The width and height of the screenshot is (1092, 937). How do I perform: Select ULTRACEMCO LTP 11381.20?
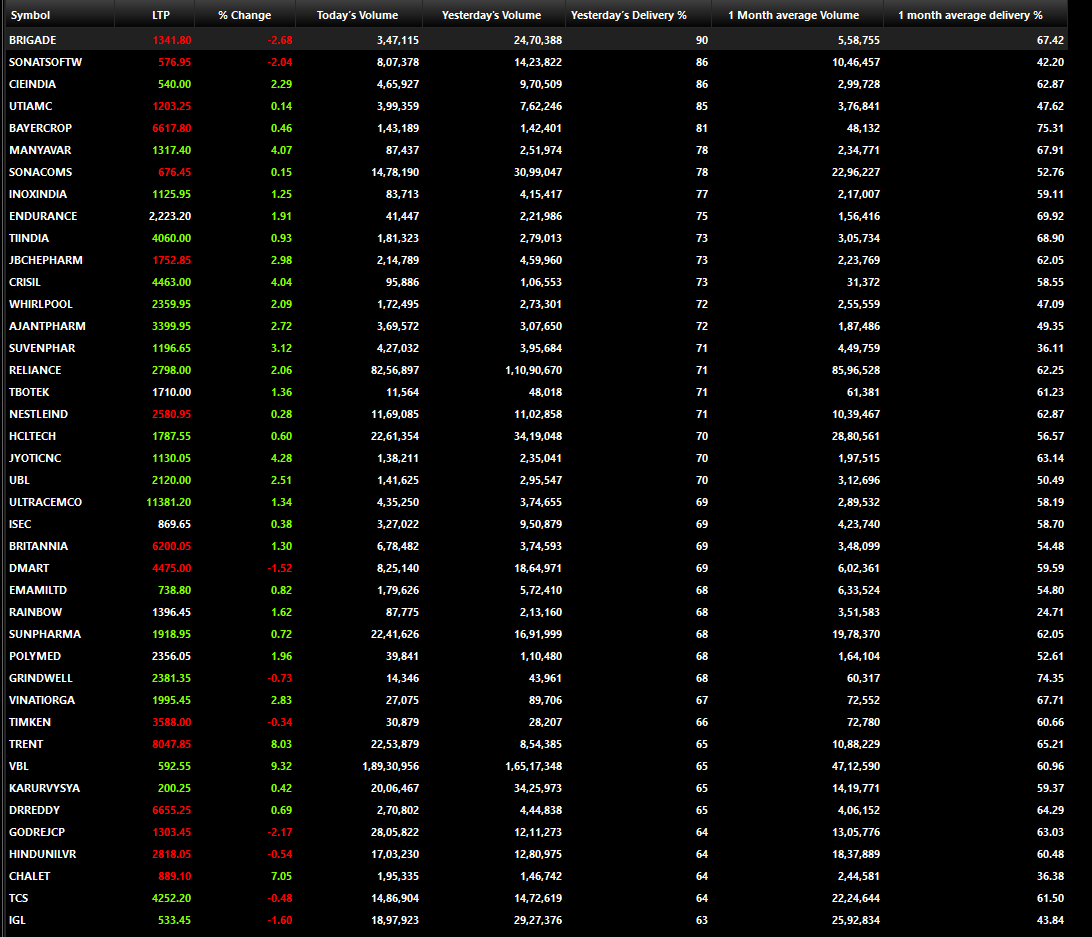pos(169,502)
